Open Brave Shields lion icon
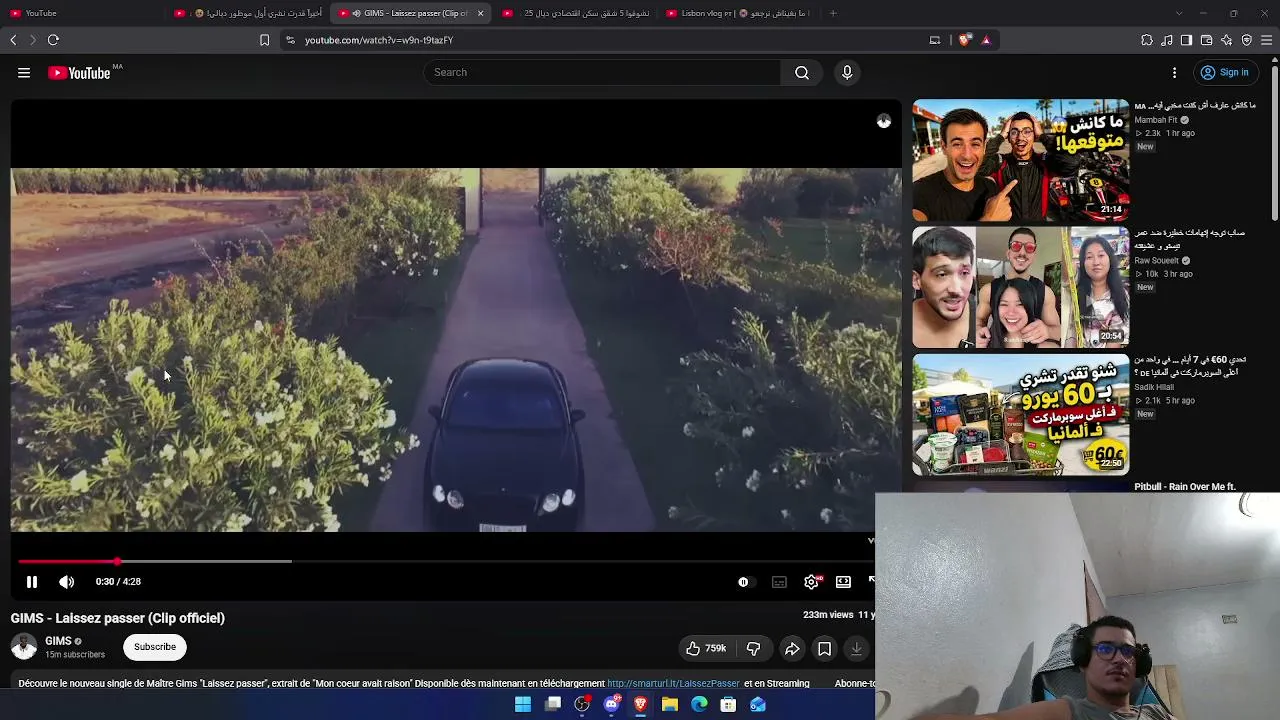Screen dimensions: 1280x720 pyautogui.click(x=964, y=40)
